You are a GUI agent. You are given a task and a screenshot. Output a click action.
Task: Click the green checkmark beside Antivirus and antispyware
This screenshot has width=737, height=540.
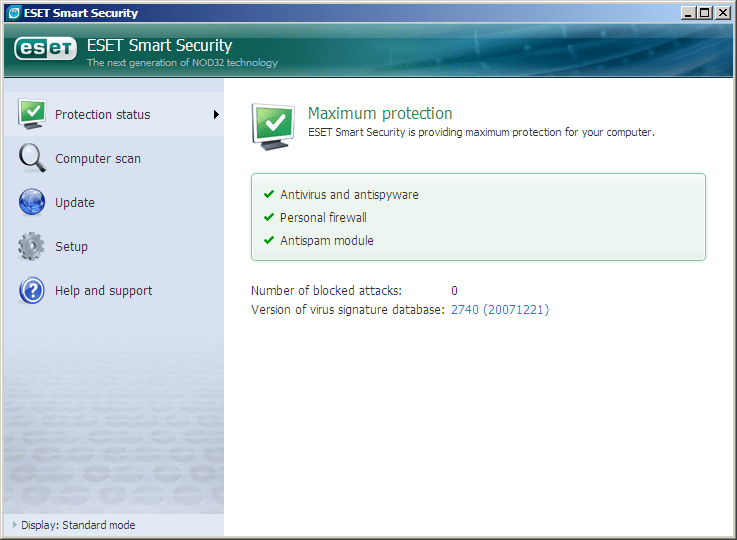(x=268, y=194)
